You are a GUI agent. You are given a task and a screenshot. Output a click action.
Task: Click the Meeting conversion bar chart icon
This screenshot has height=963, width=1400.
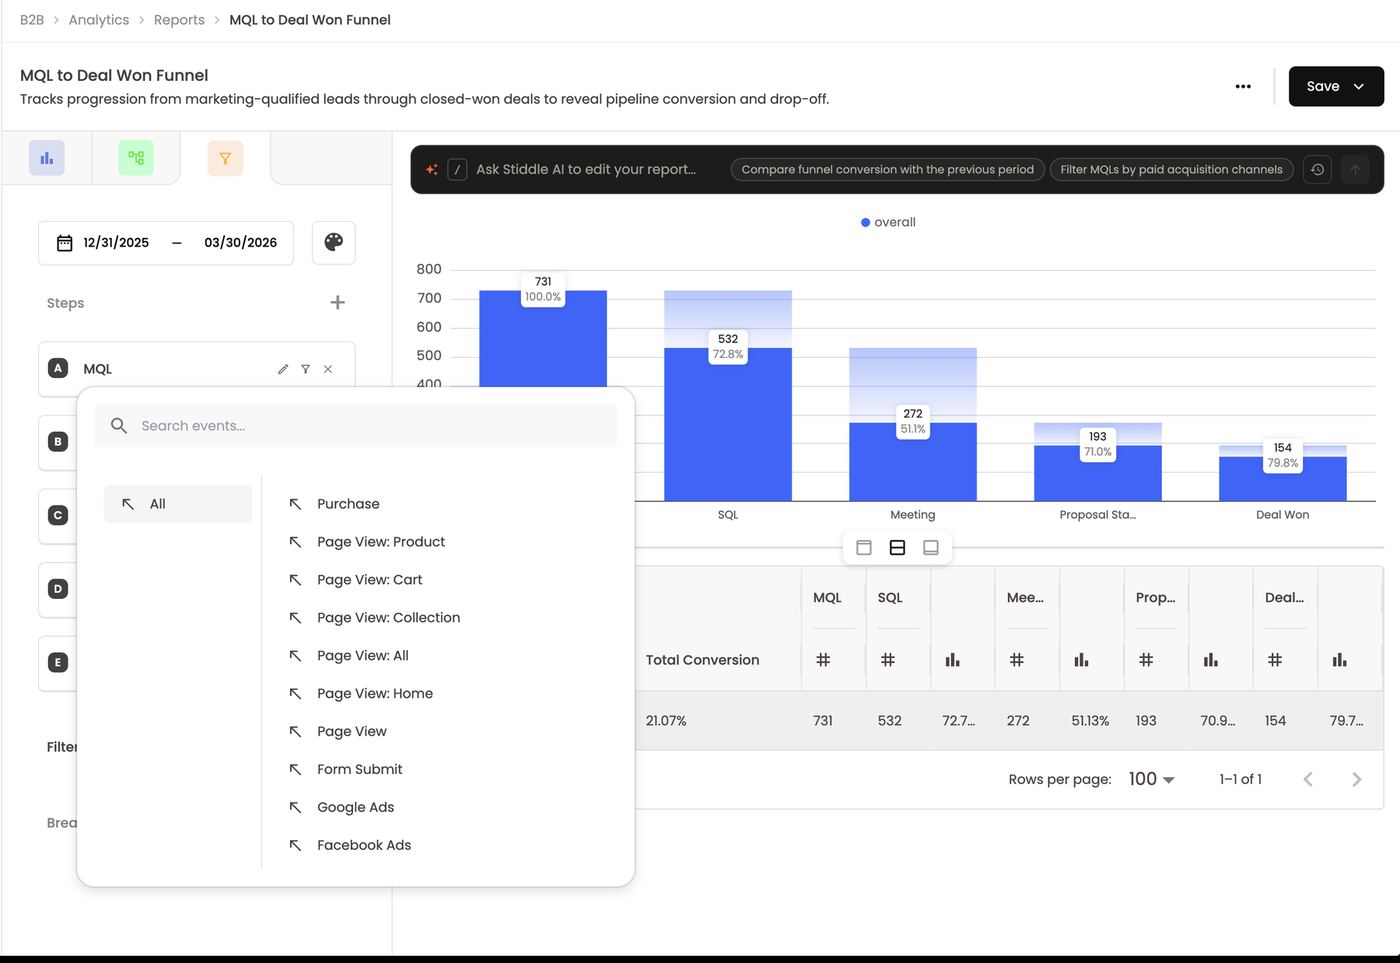coord(1081,660)
